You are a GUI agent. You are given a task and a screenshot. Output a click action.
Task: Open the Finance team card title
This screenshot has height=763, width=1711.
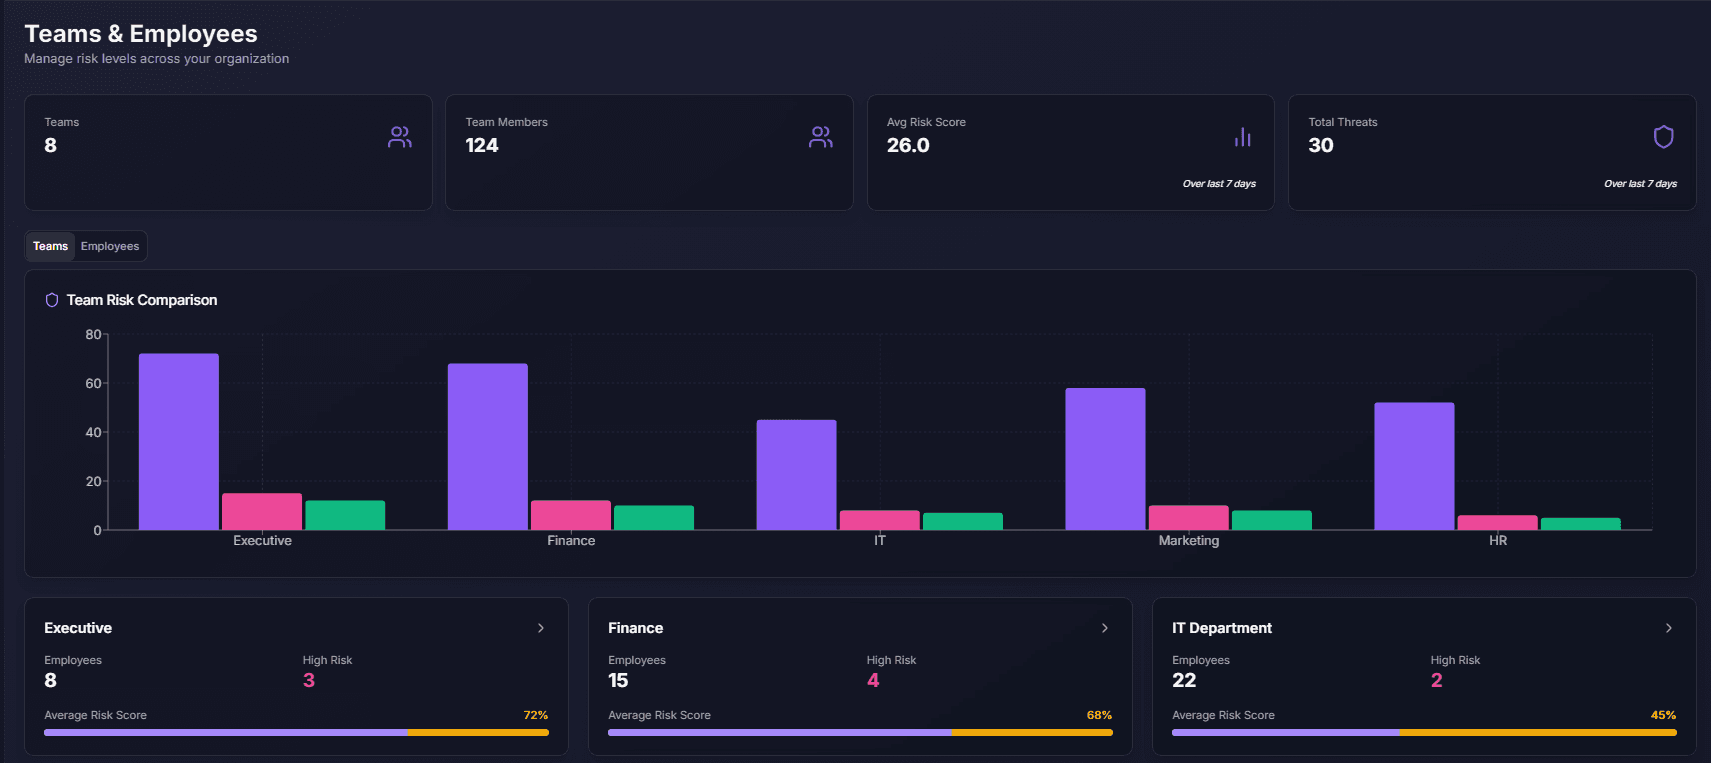[x=636, y=628]
